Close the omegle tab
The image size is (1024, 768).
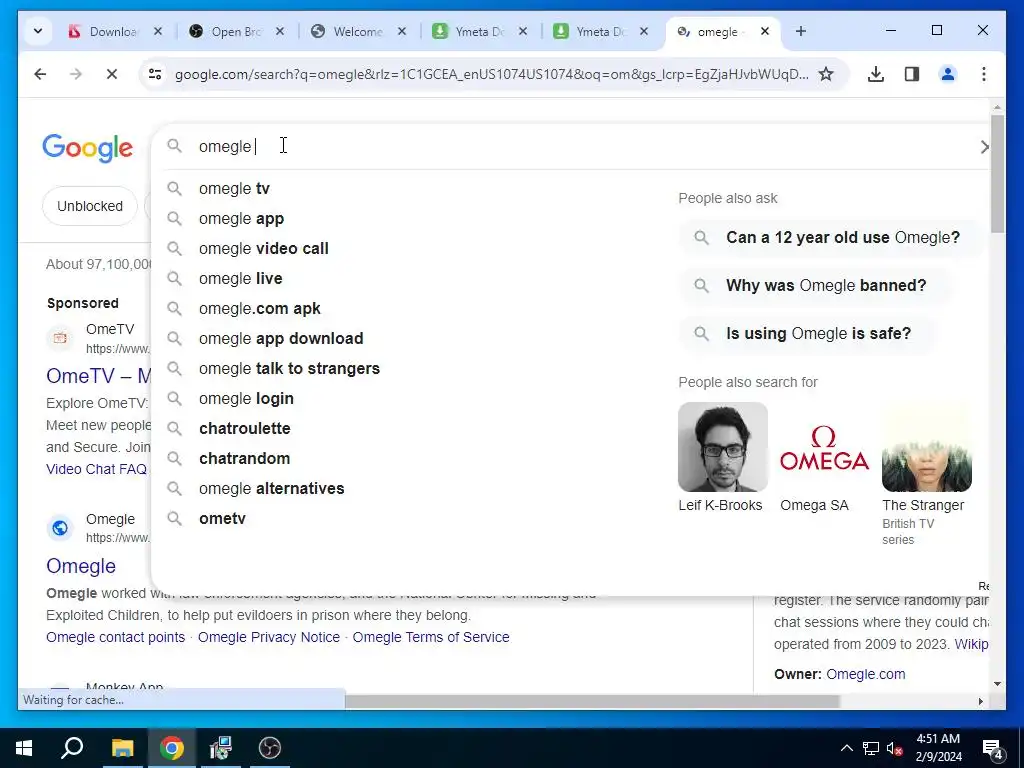pyautogui.click(x=765, y=31)
